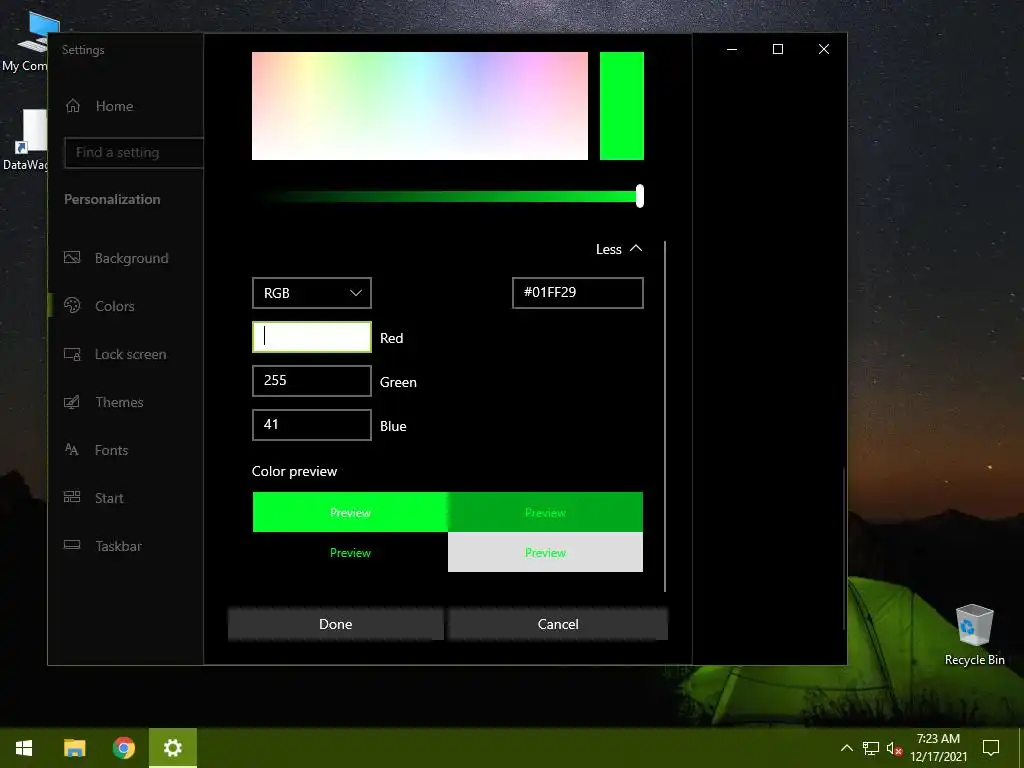The height and width of the screenshot is (768, 1024).
Task: Click the muted volume icon
Action: pyautogui.click(x=894, y=748)
